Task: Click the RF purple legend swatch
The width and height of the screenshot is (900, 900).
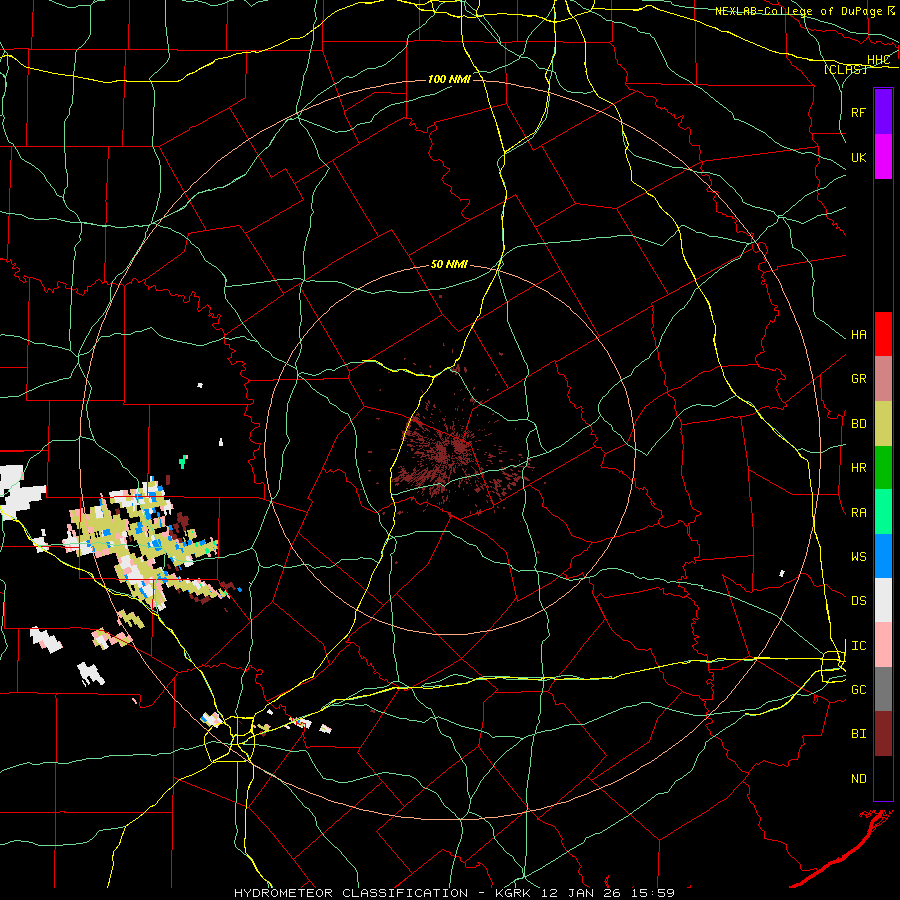Action: point(883,112)
